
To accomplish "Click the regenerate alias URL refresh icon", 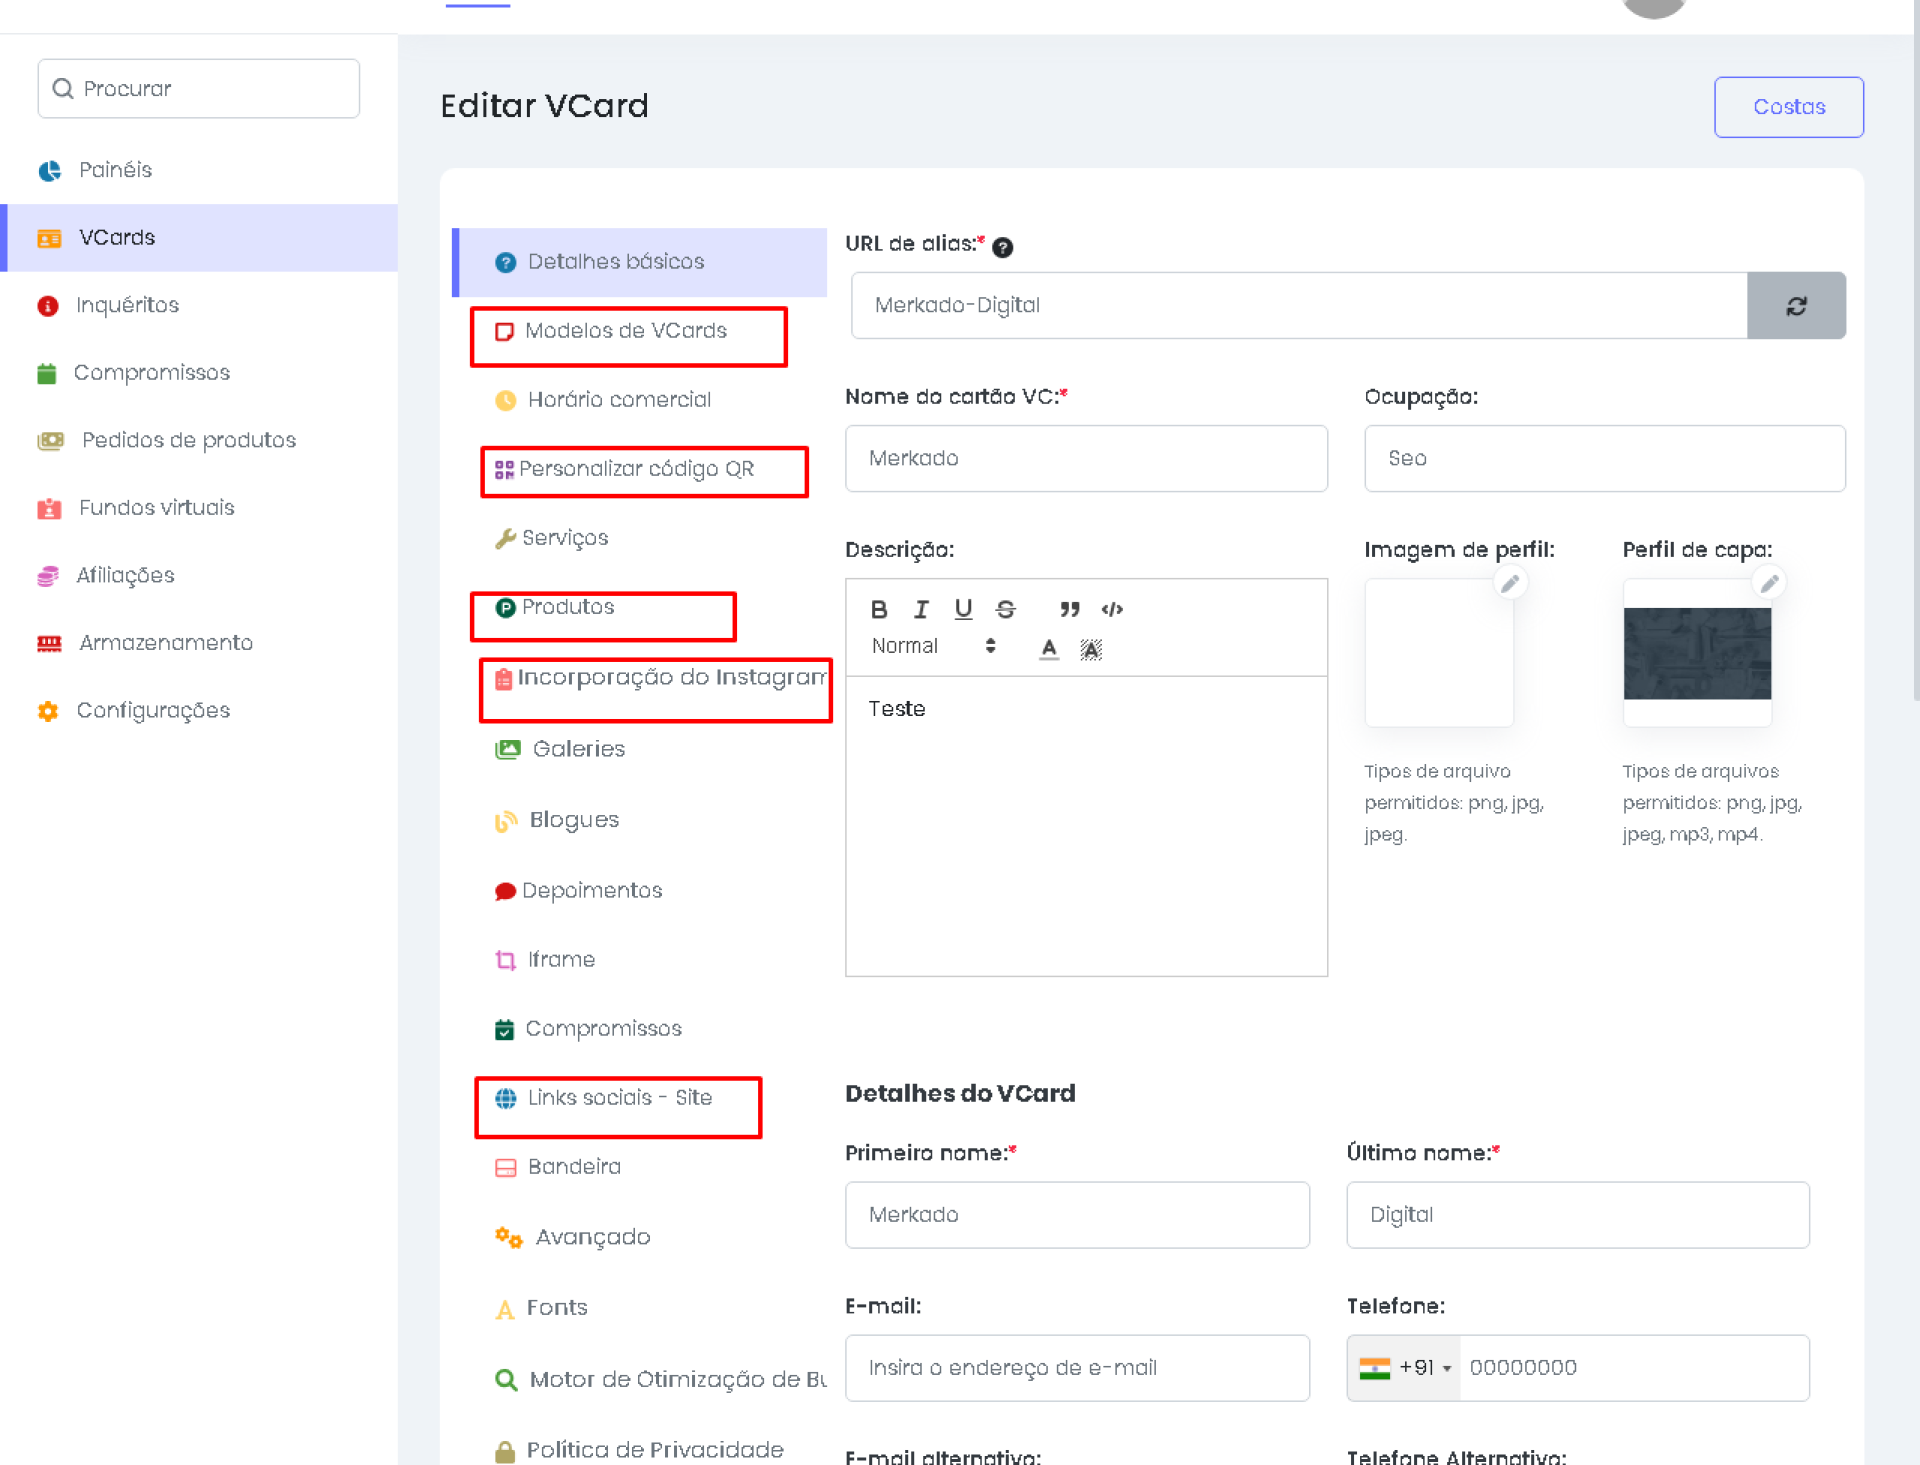I will 1796,306.
